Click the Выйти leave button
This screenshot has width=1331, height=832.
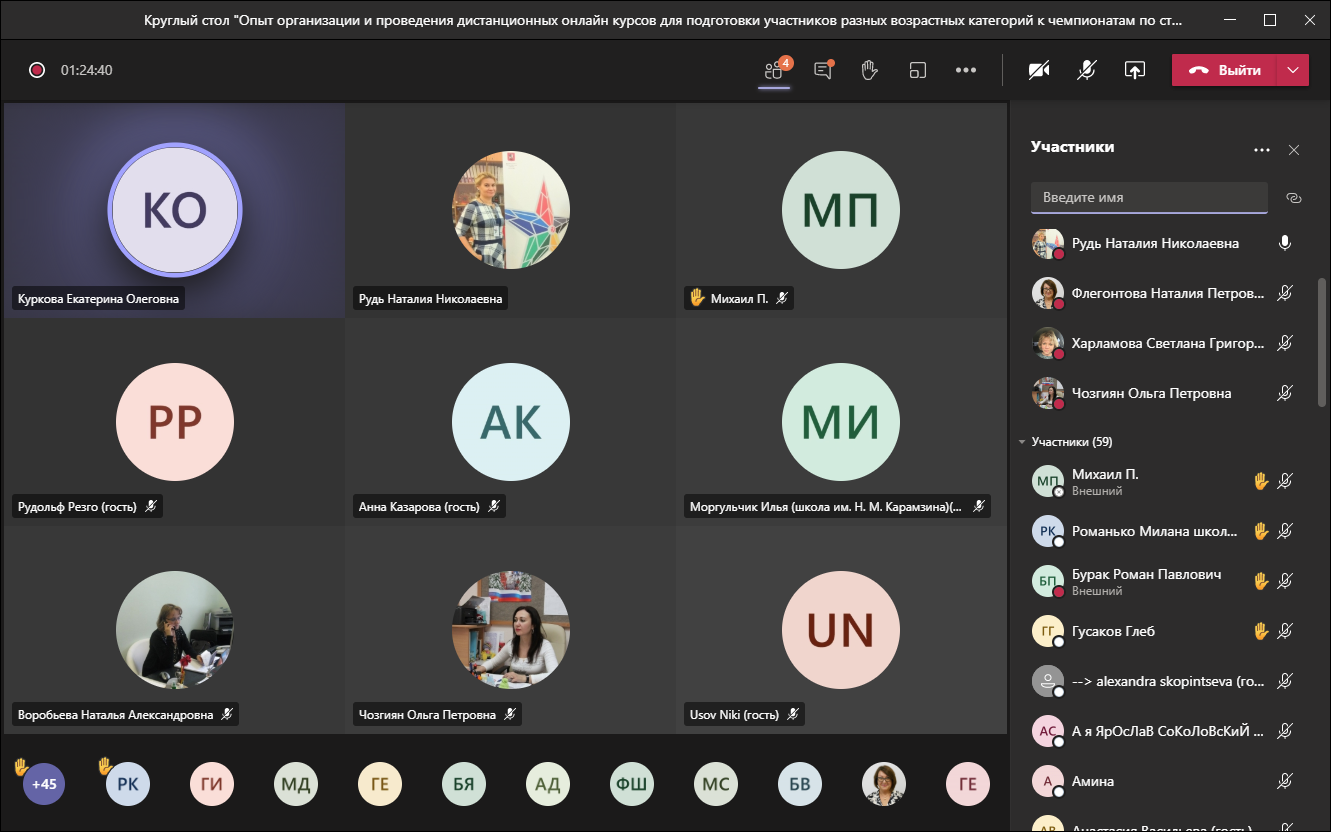click(1226, 70)
